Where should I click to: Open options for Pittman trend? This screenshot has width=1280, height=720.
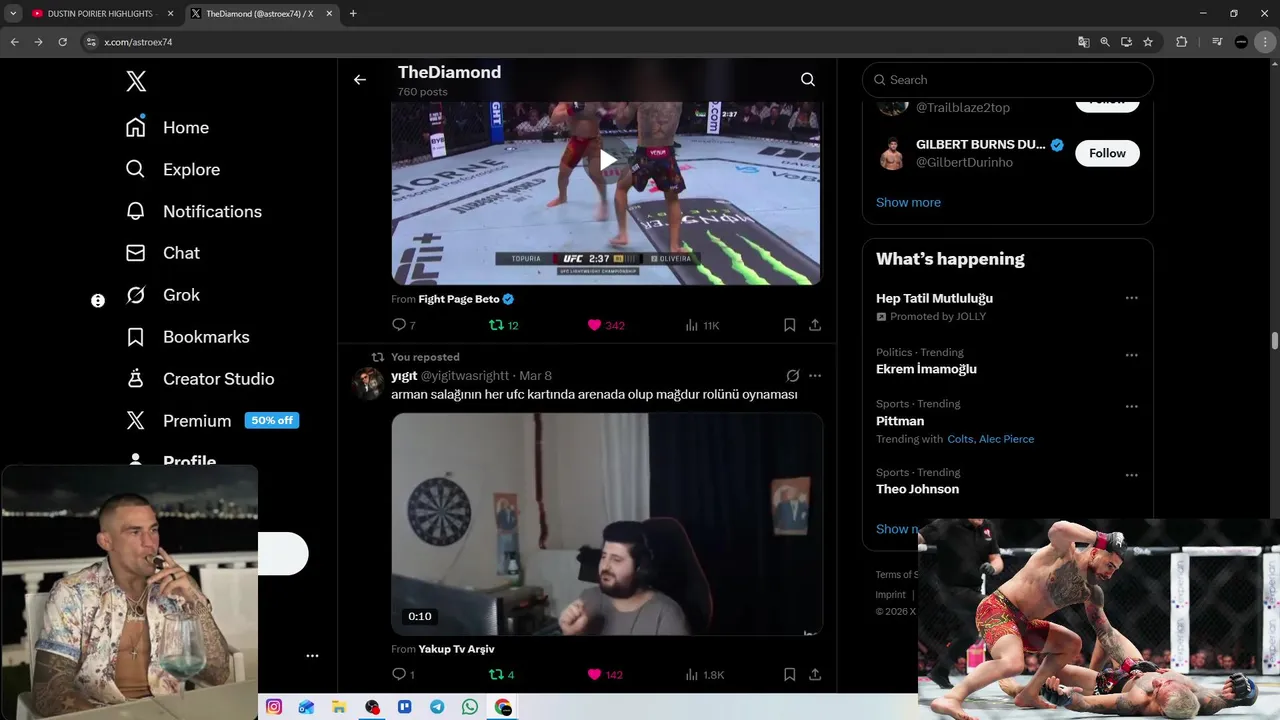[x=1131, y=407]
